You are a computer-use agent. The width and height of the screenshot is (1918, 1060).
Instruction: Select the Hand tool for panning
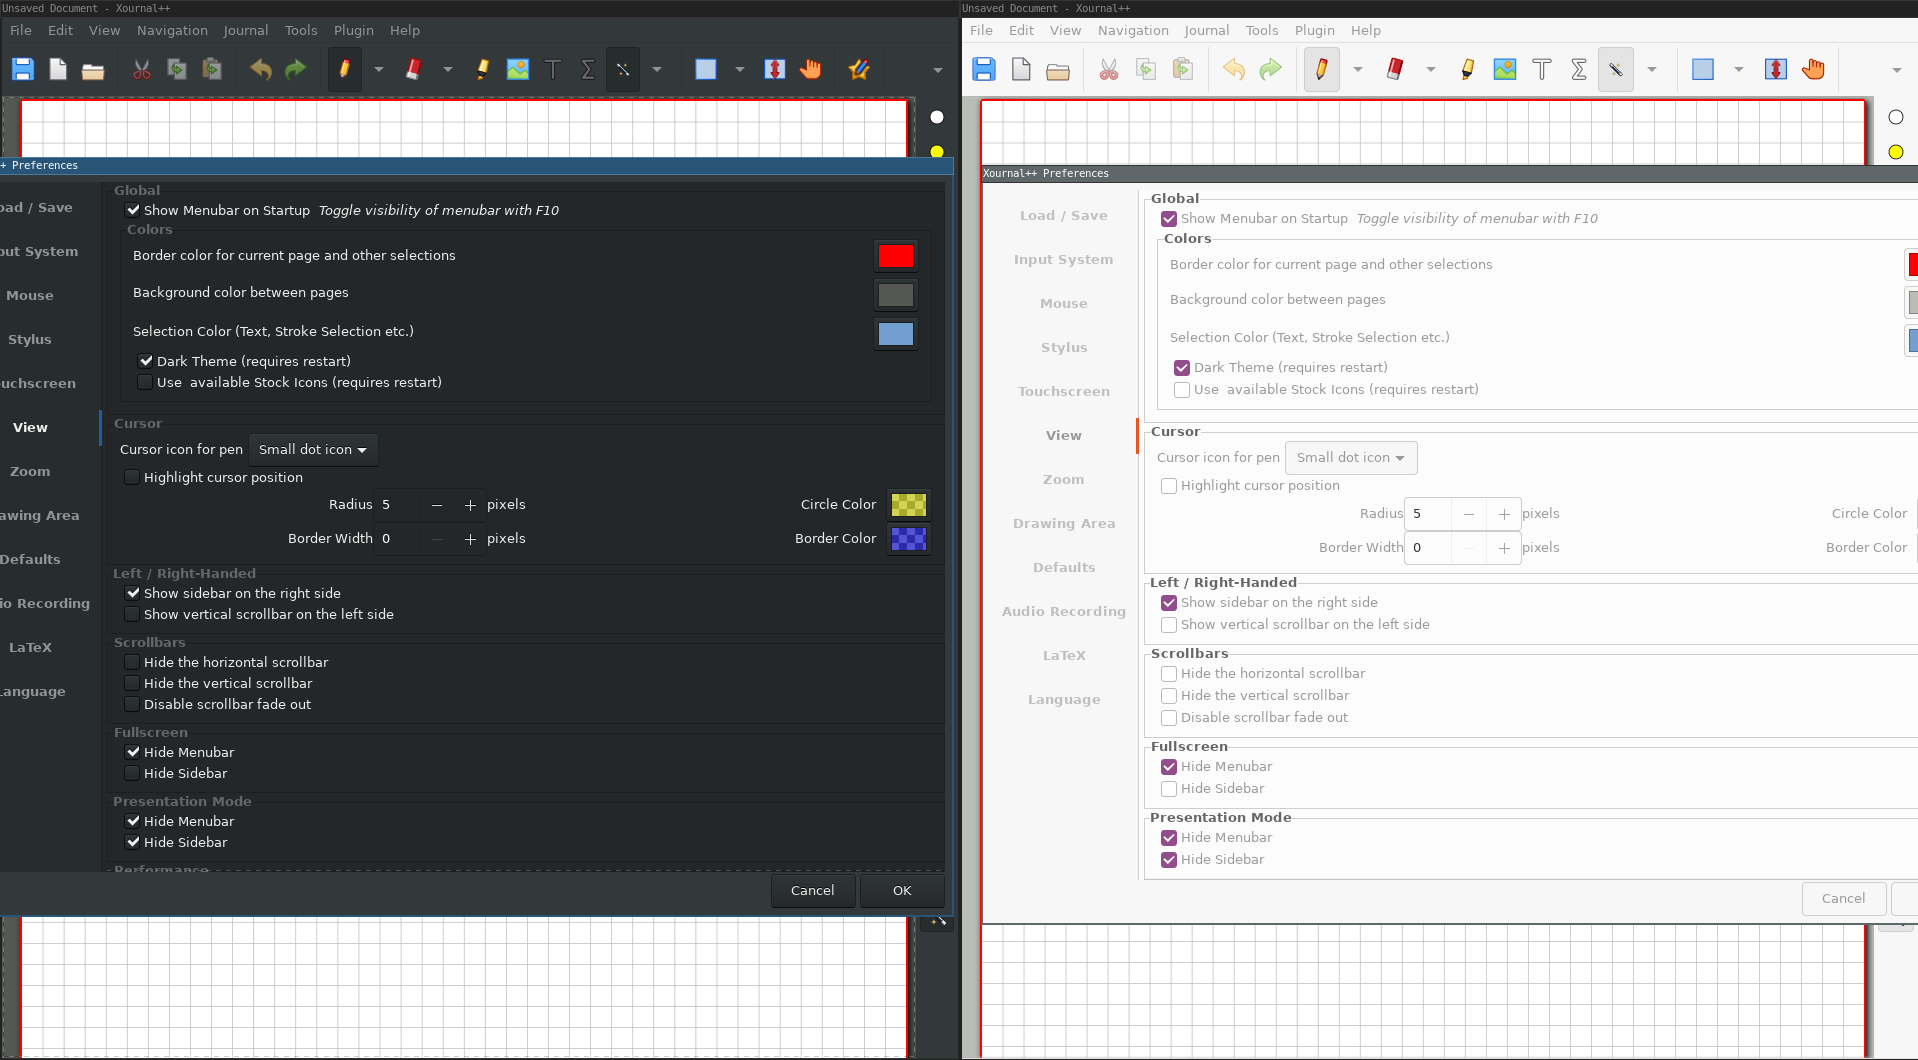coord(810,70)
